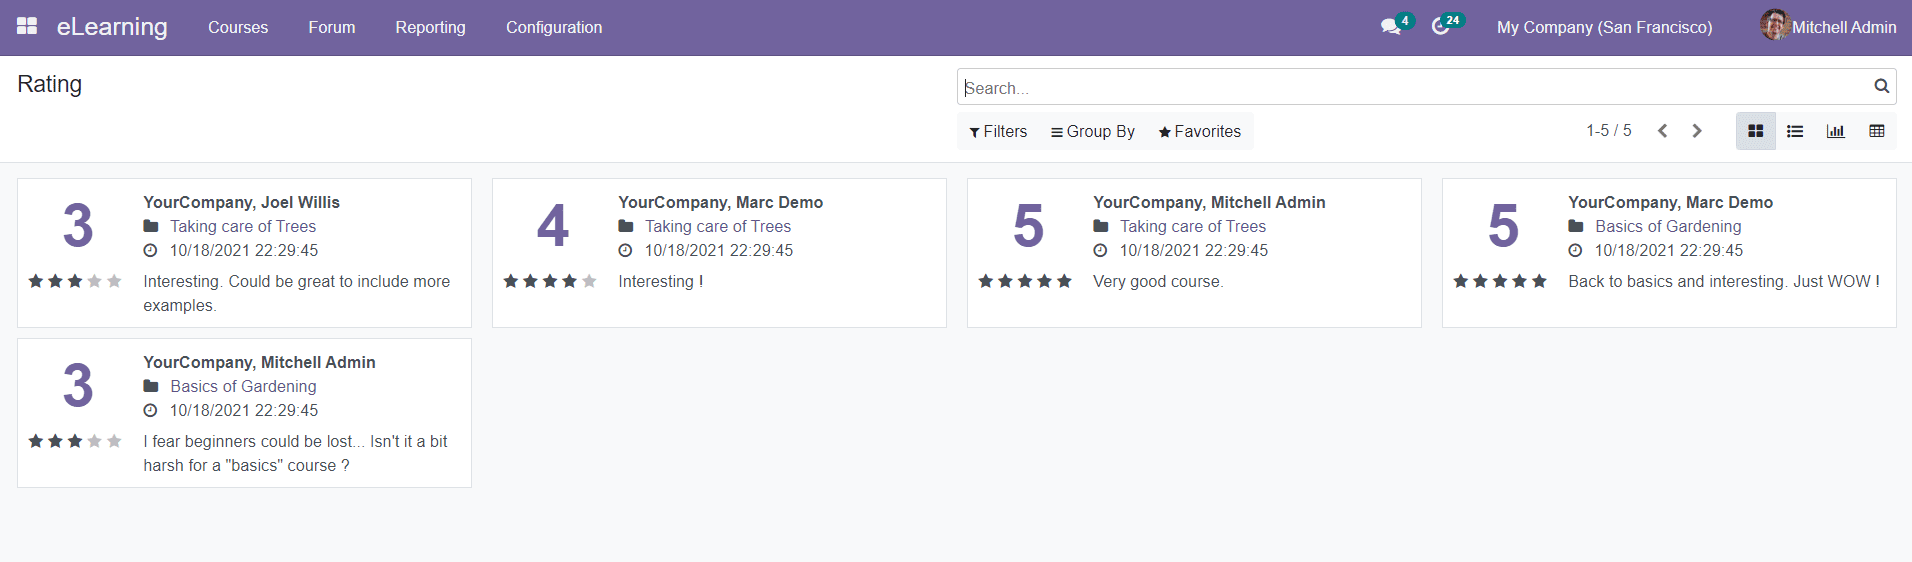Open the Mitchell Admin user menu
The image size is (1912, 562).
tap(1828, 27)
